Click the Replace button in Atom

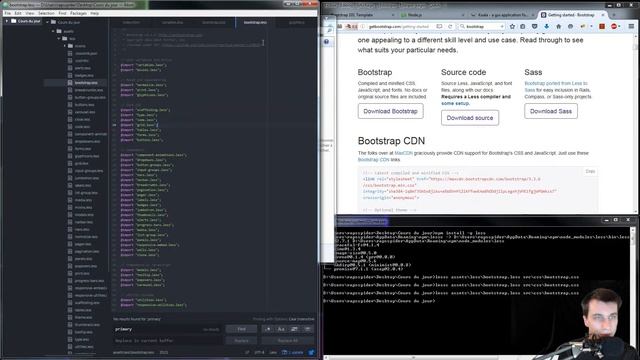click(241, 340)
